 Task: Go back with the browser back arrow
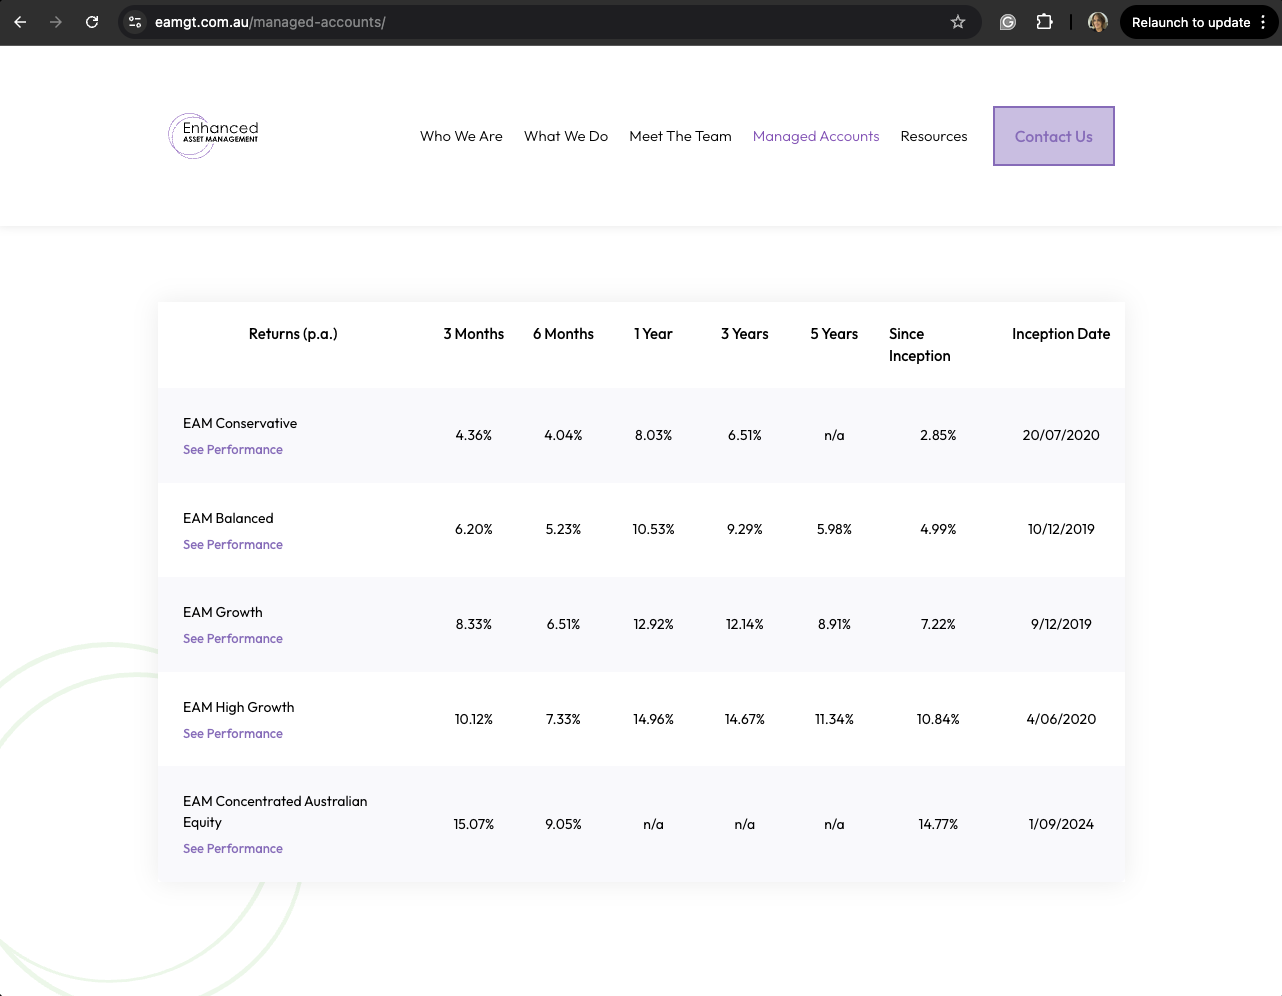coord(20,22)
